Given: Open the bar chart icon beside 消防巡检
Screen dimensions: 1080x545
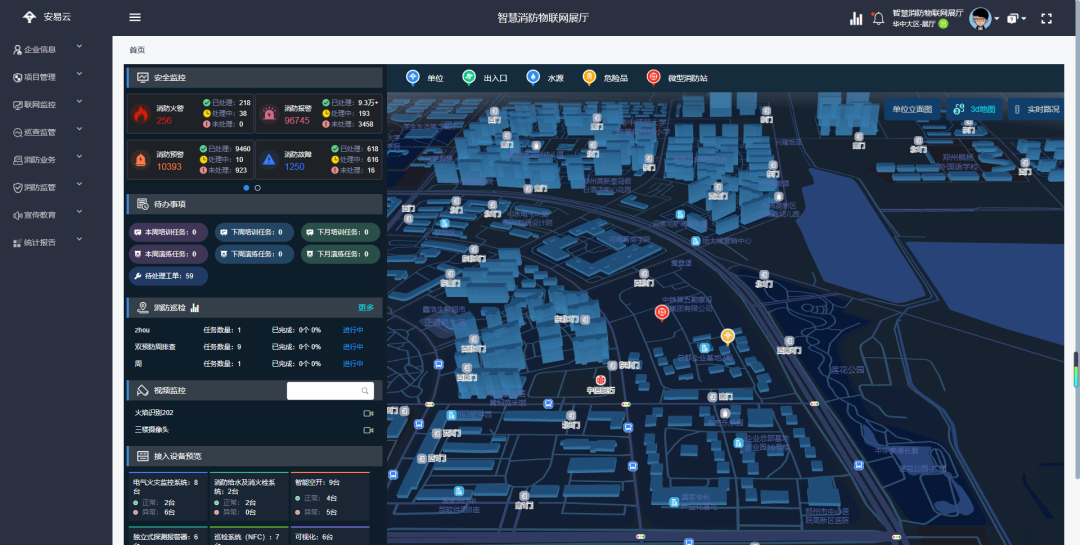Looking at the screenshot, I should click(x=195, y=307).
